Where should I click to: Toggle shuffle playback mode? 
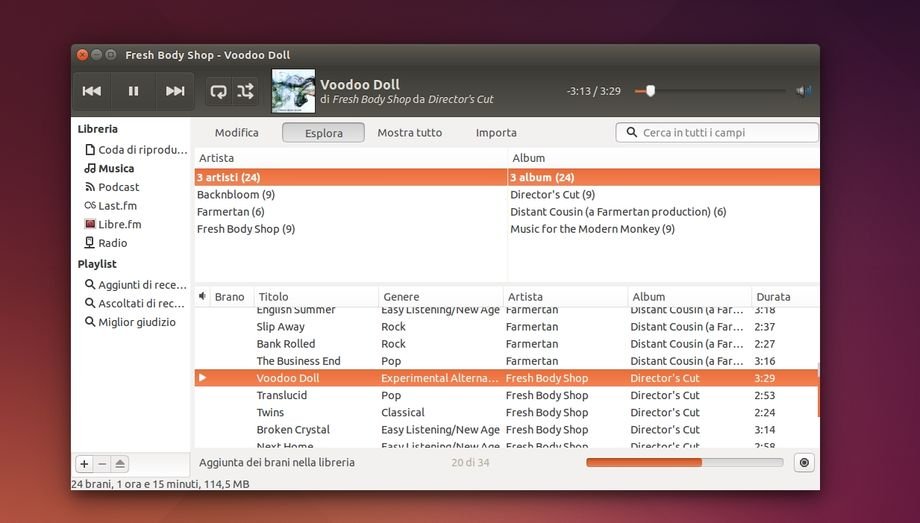pos(246,91)
